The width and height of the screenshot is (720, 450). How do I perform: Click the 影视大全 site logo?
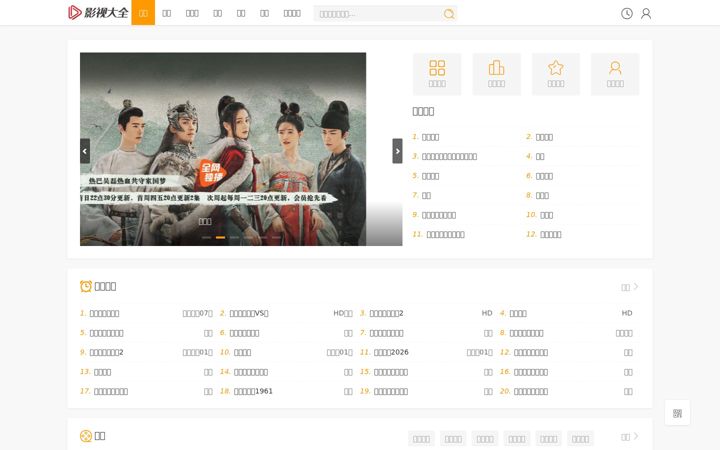pyautogui.click(x=98, y=12)
